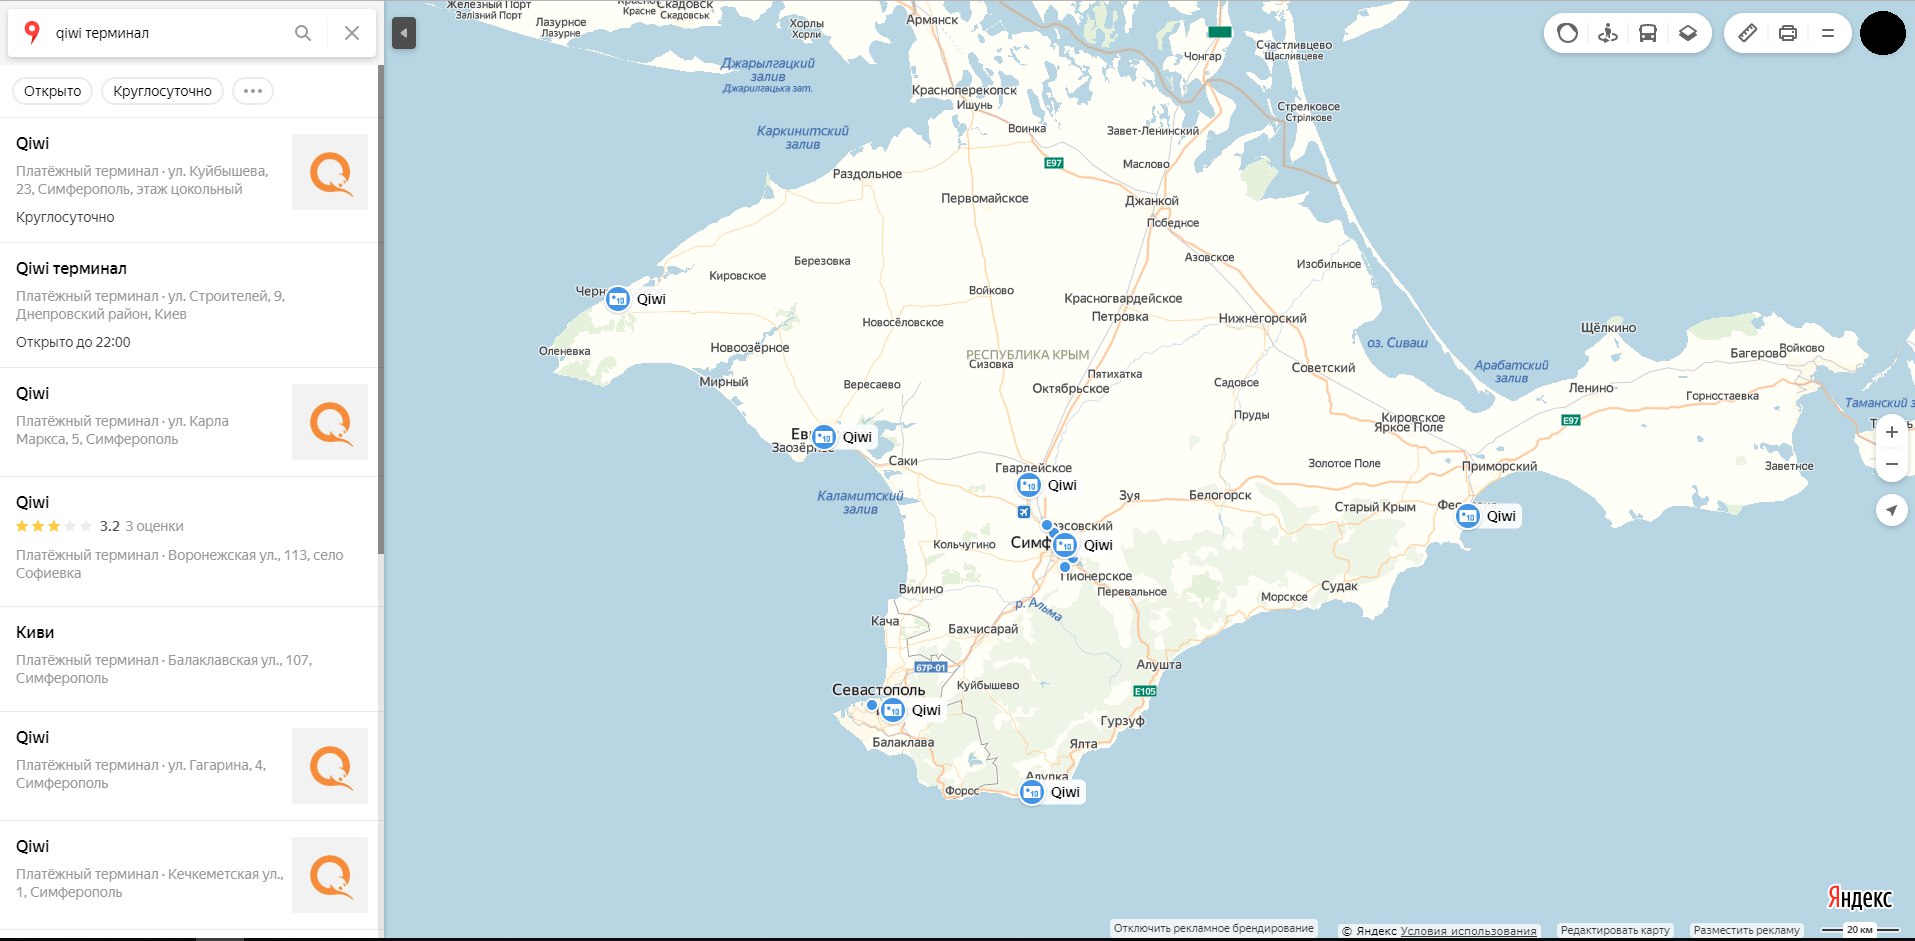This screenshot has width=1915, height=941.
Task: Click Отключить рекламное брендирование link
Action: point(1213,928)
